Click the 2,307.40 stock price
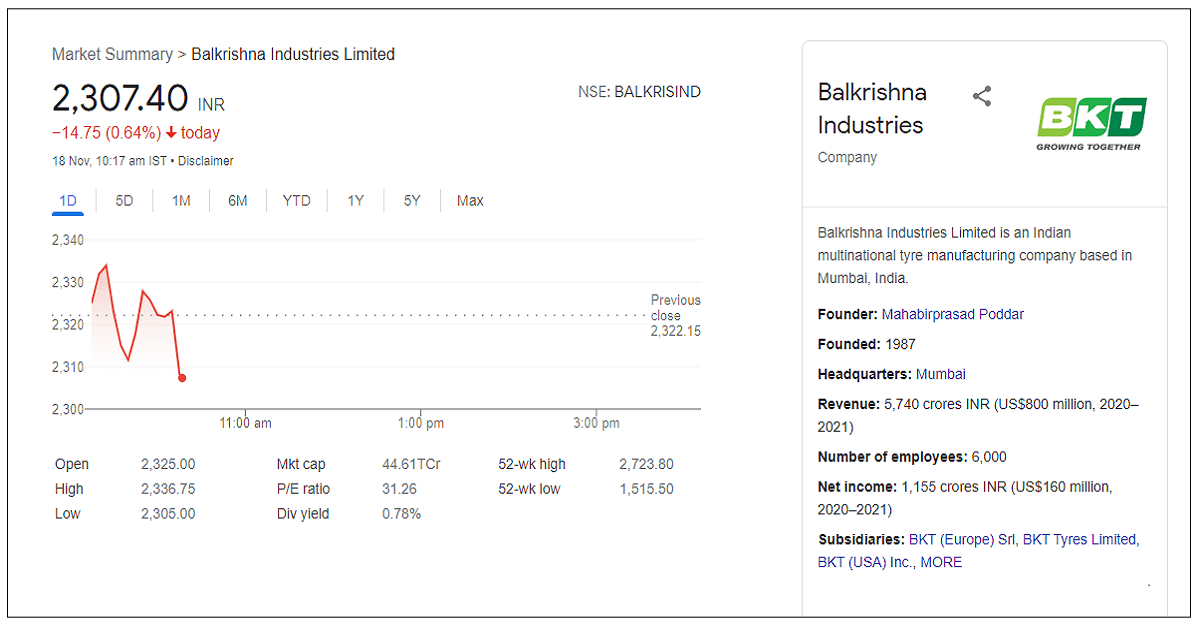 pos(120,99)
